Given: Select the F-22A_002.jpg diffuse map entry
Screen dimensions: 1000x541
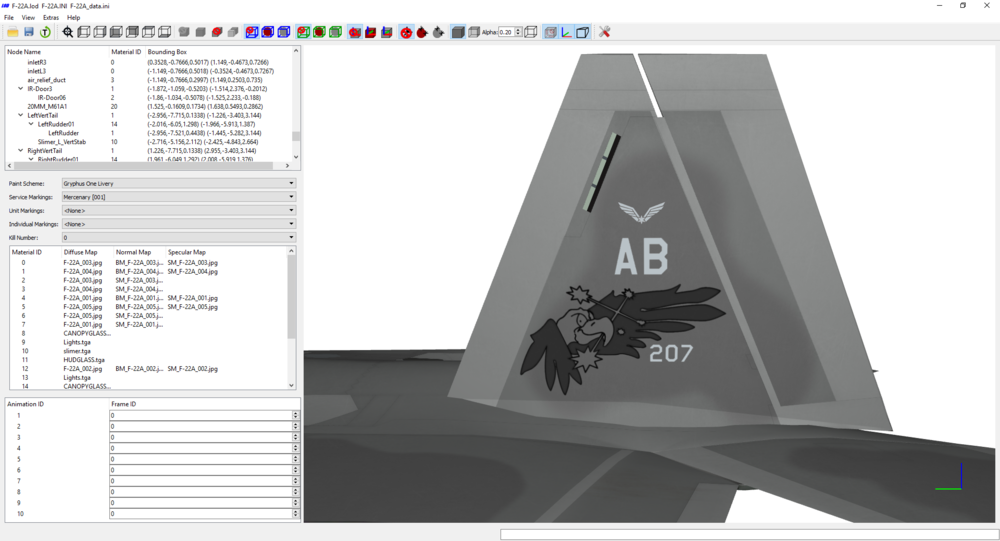Looking at the screenshot, I should point(82,369).
